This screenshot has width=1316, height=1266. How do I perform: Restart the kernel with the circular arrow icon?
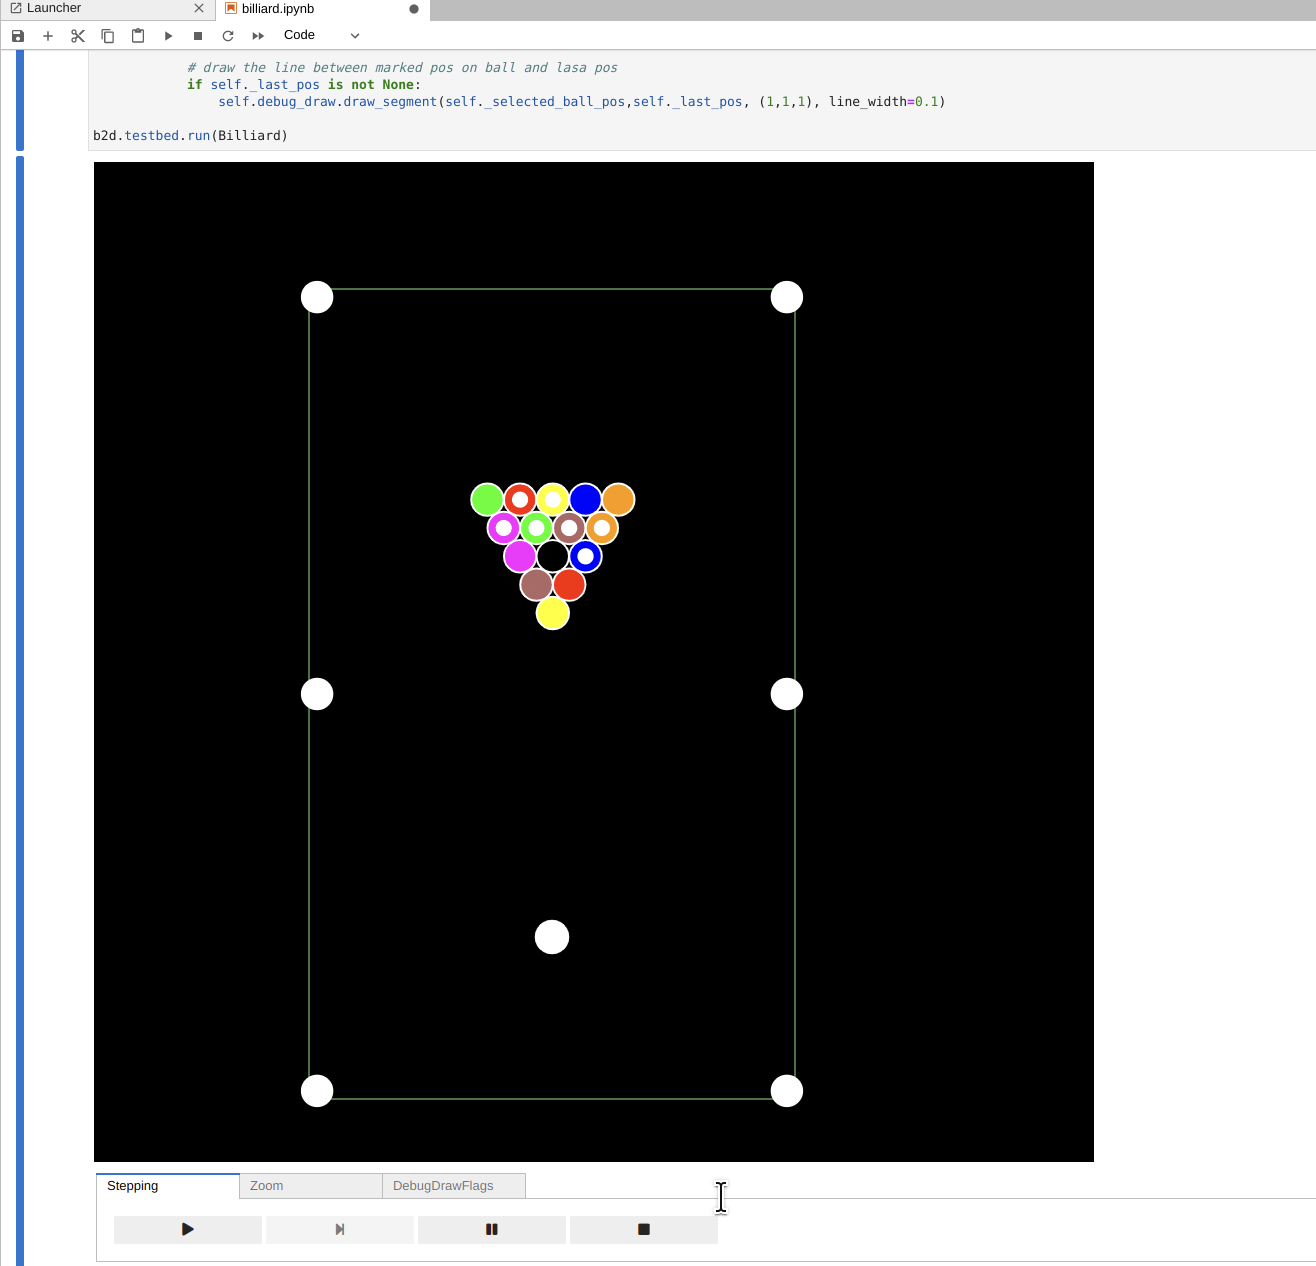tap(228, 36)
